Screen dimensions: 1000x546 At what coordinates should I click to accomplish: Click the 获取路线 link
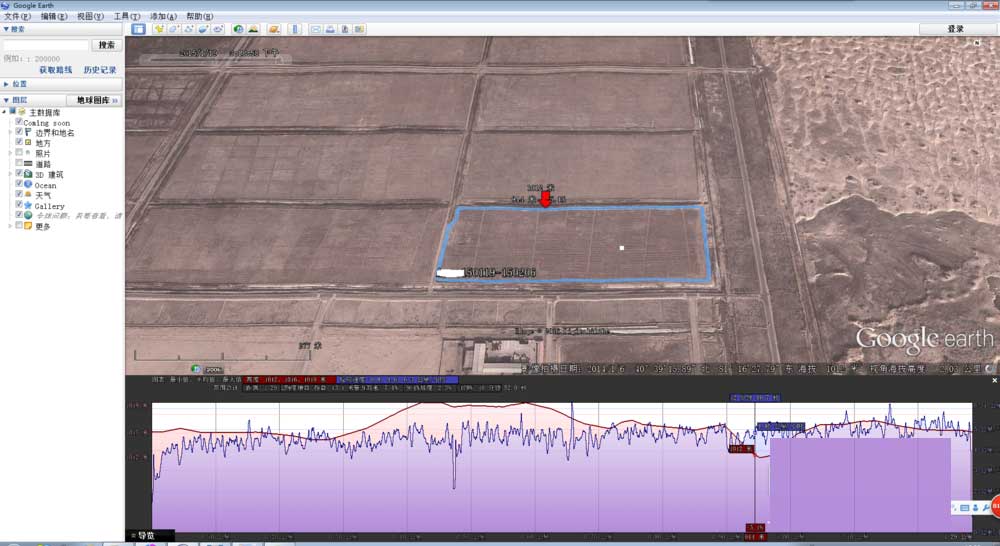pyautogui.click(x=55, y=70)
